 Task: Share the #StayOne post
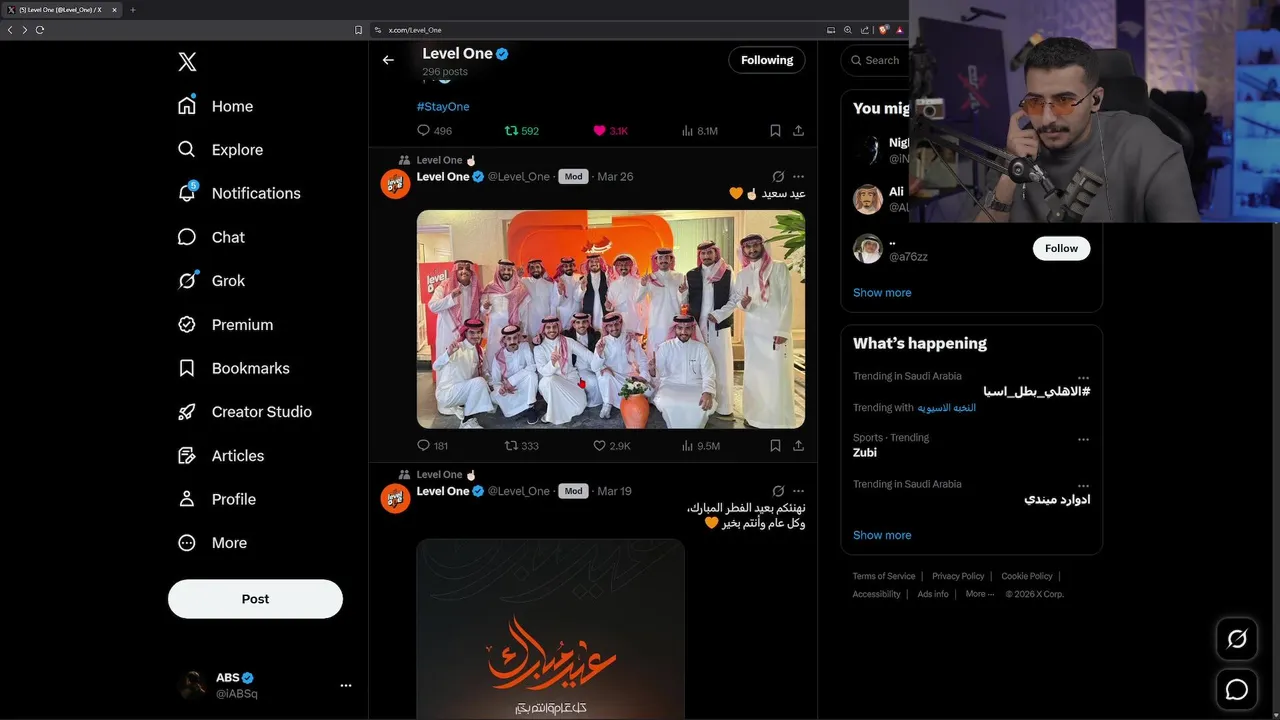798,131
